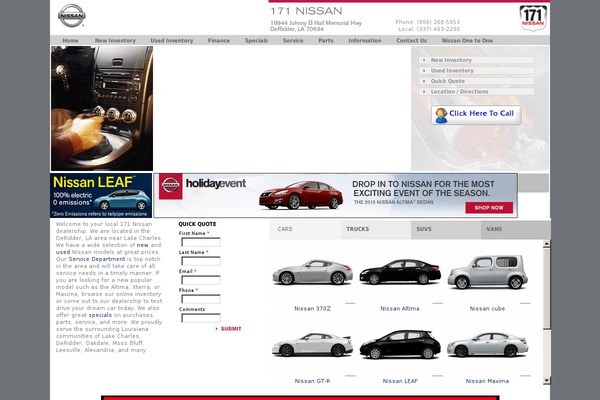Open Nissan One to One menu item
600x400 pixels.
[467, 41]
